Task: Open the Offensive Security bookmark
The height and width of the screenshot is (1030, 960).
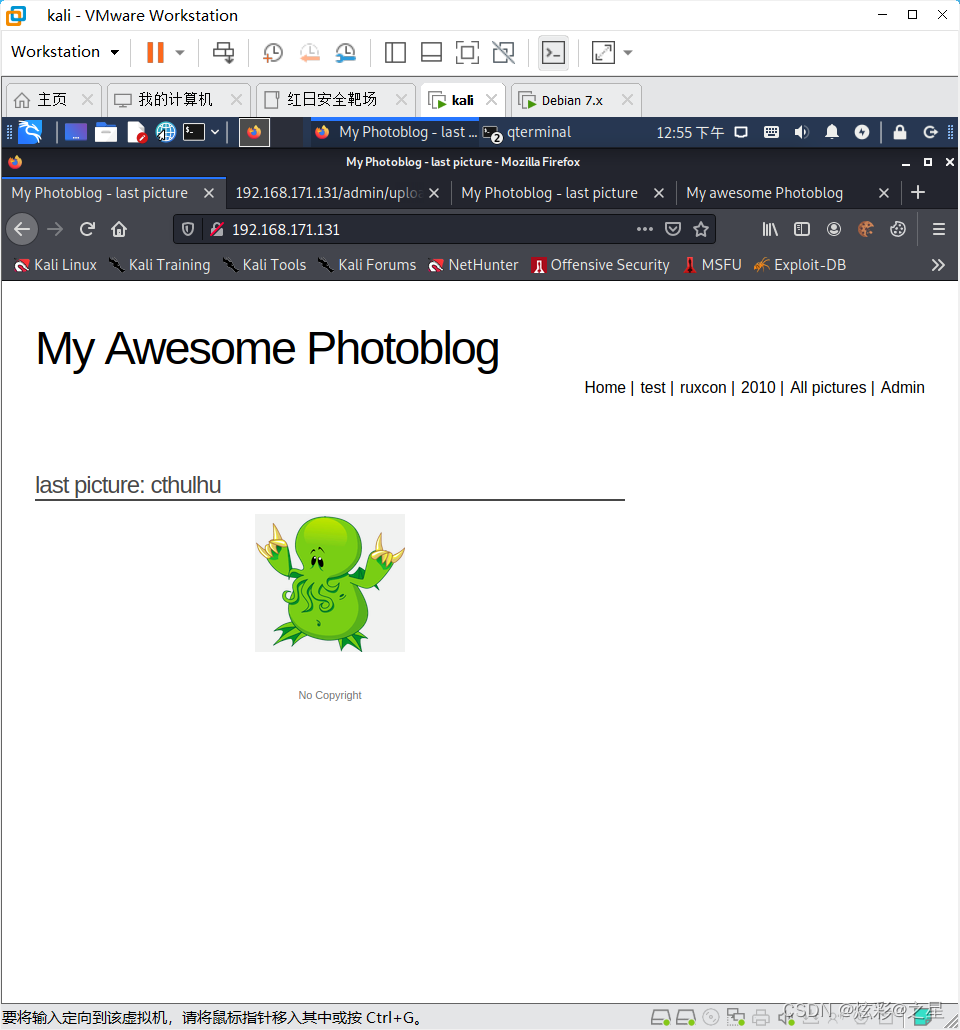Action: [x=601, y=265]
